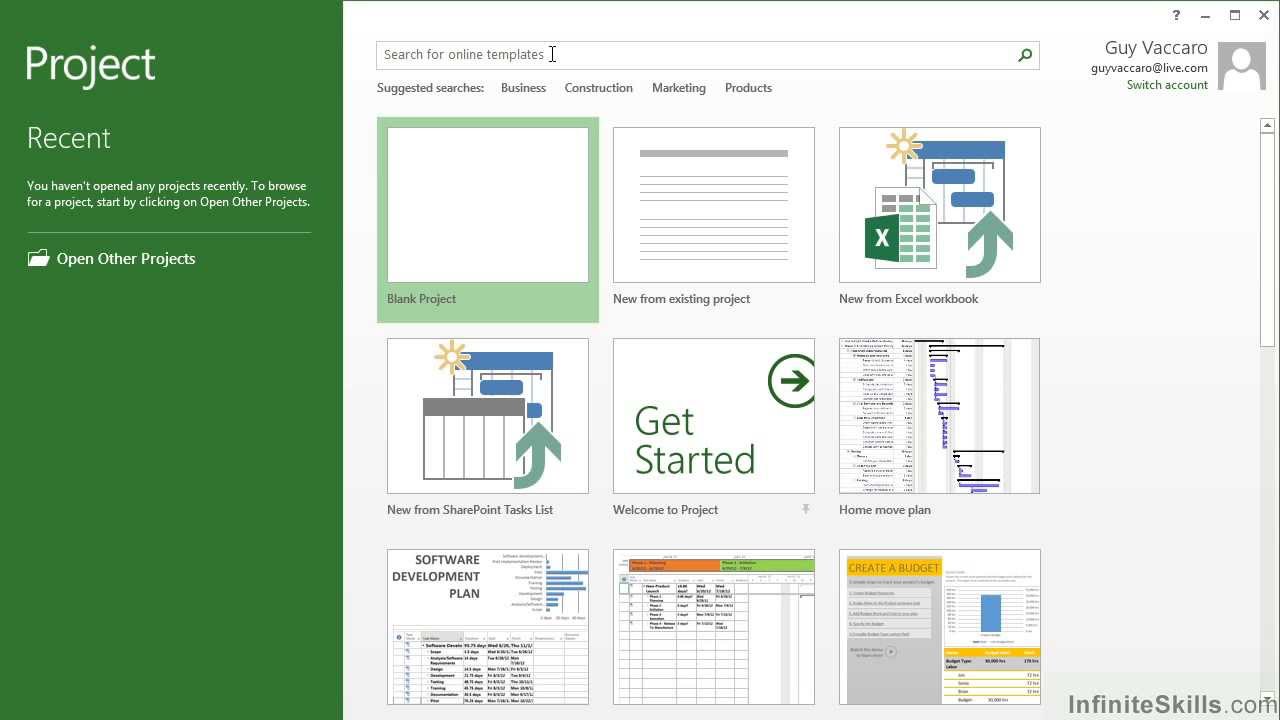This screenshot has height=720, width=1280.
Task: Click the vertical scrollbar thumb
Action: (1267, 240)
